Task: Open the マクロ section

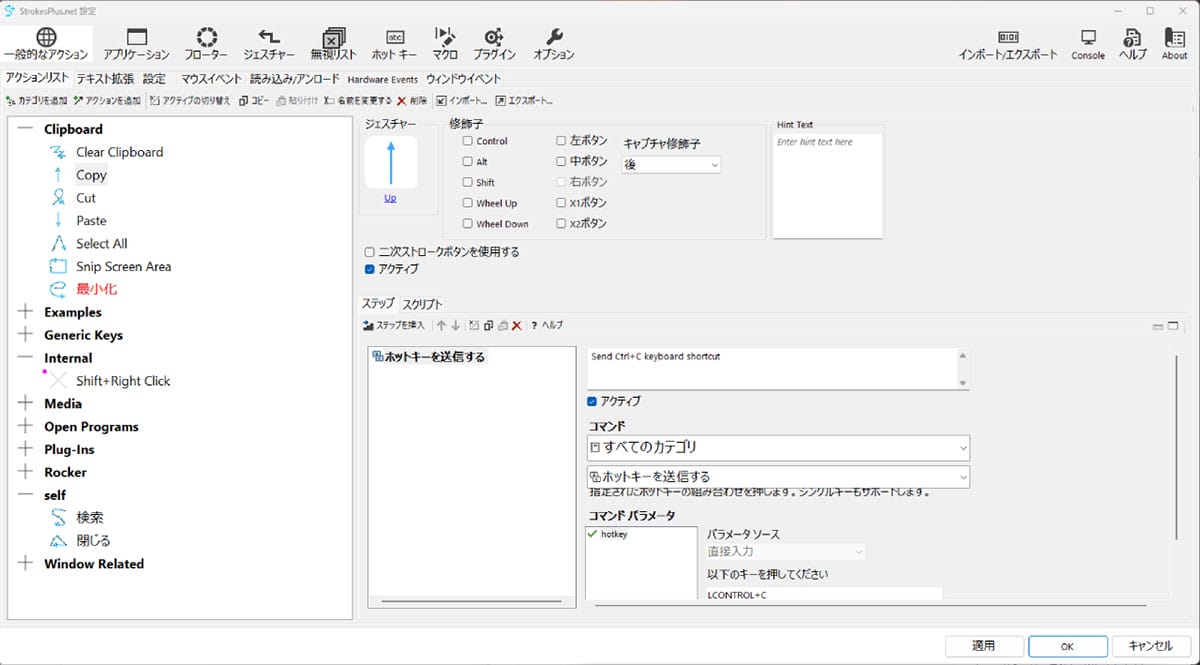Action: 445,44
